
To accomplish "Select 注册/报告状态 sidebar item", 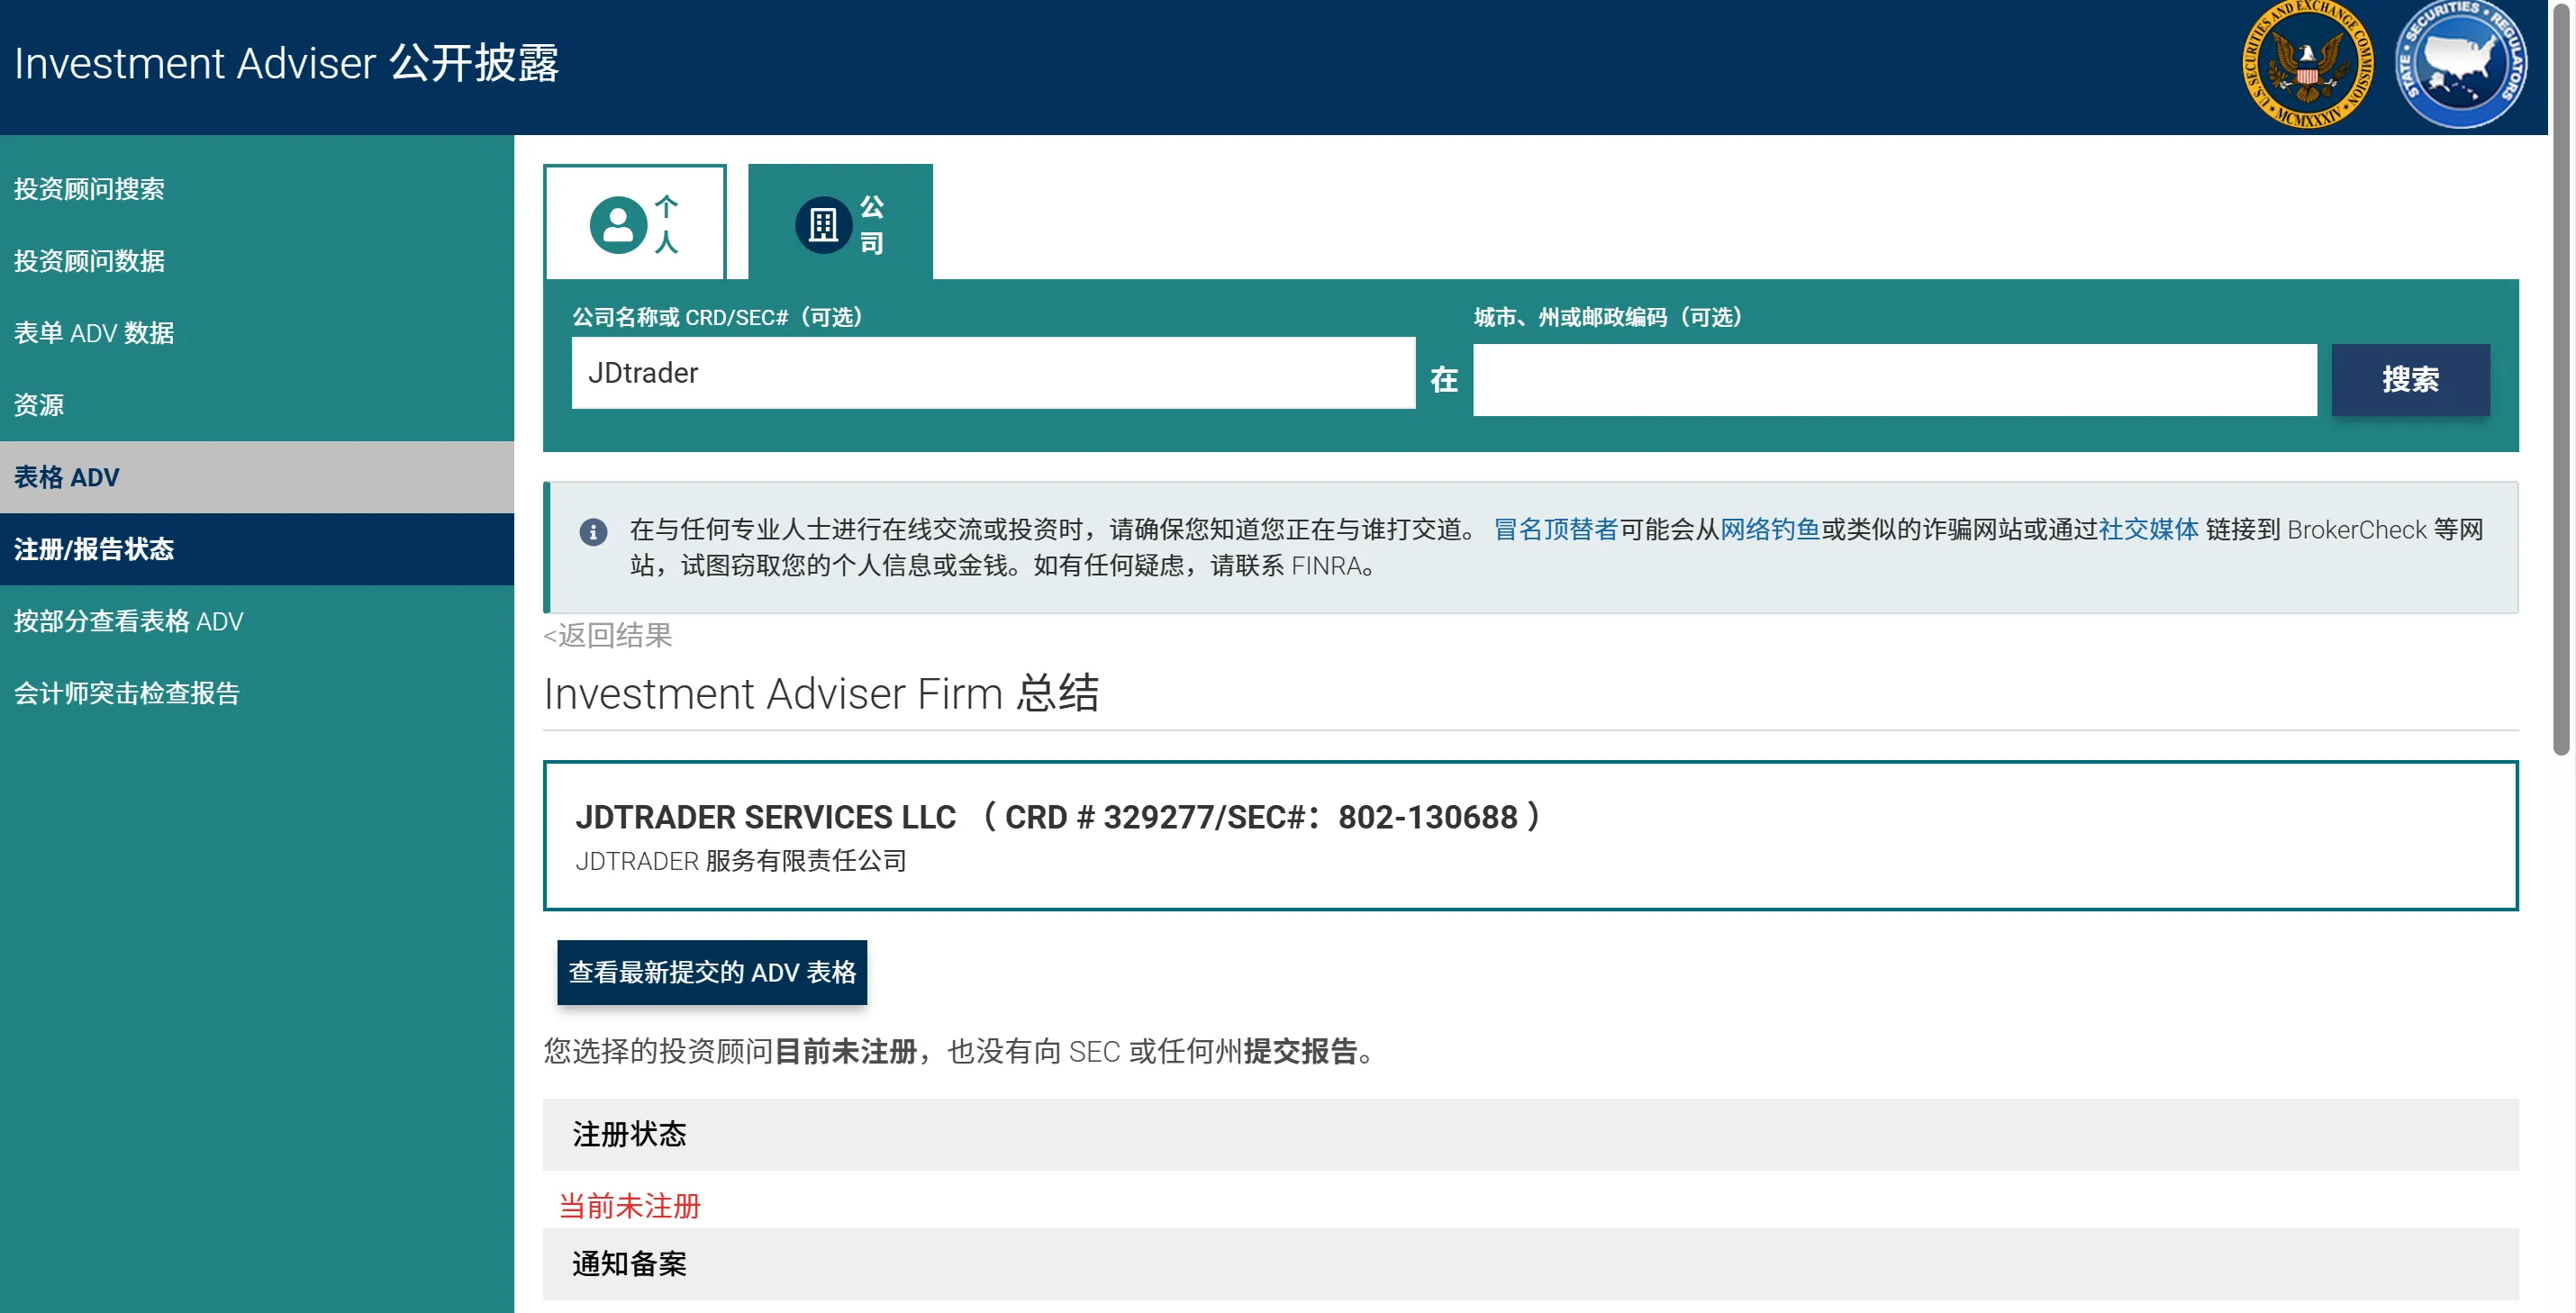I will coord(257,549).
